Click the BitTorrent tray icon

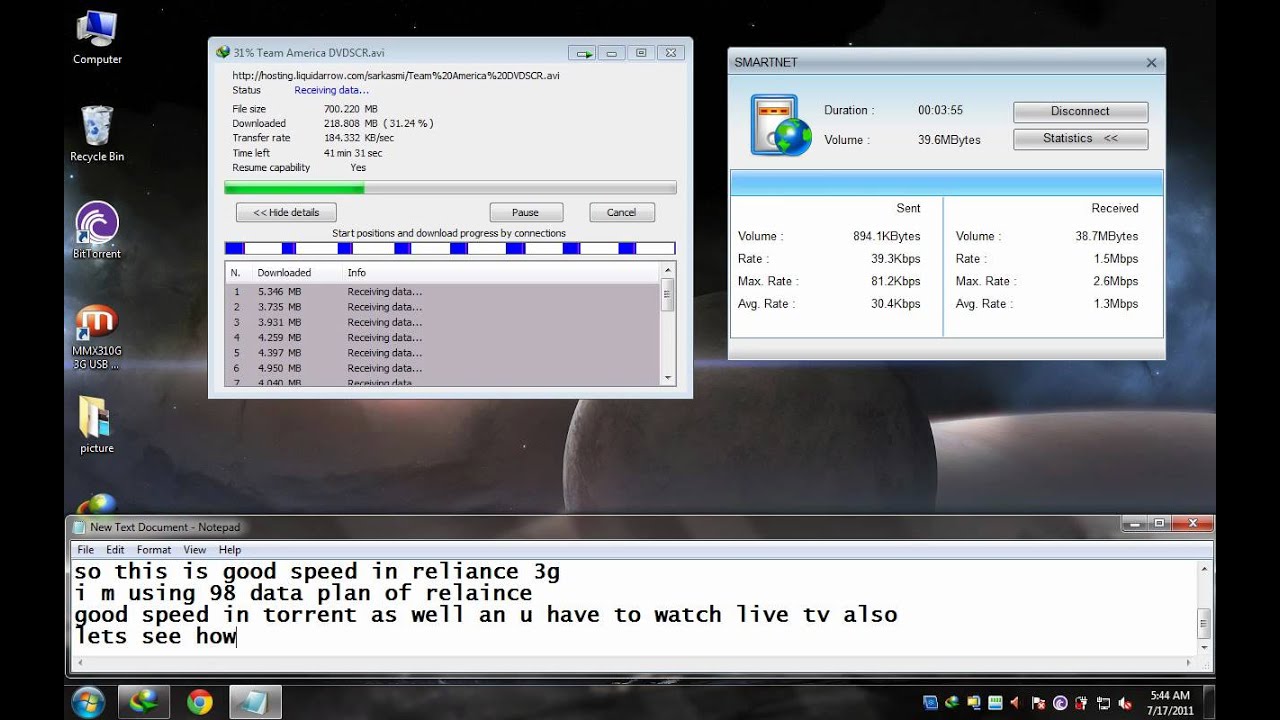click(1060, 703)
